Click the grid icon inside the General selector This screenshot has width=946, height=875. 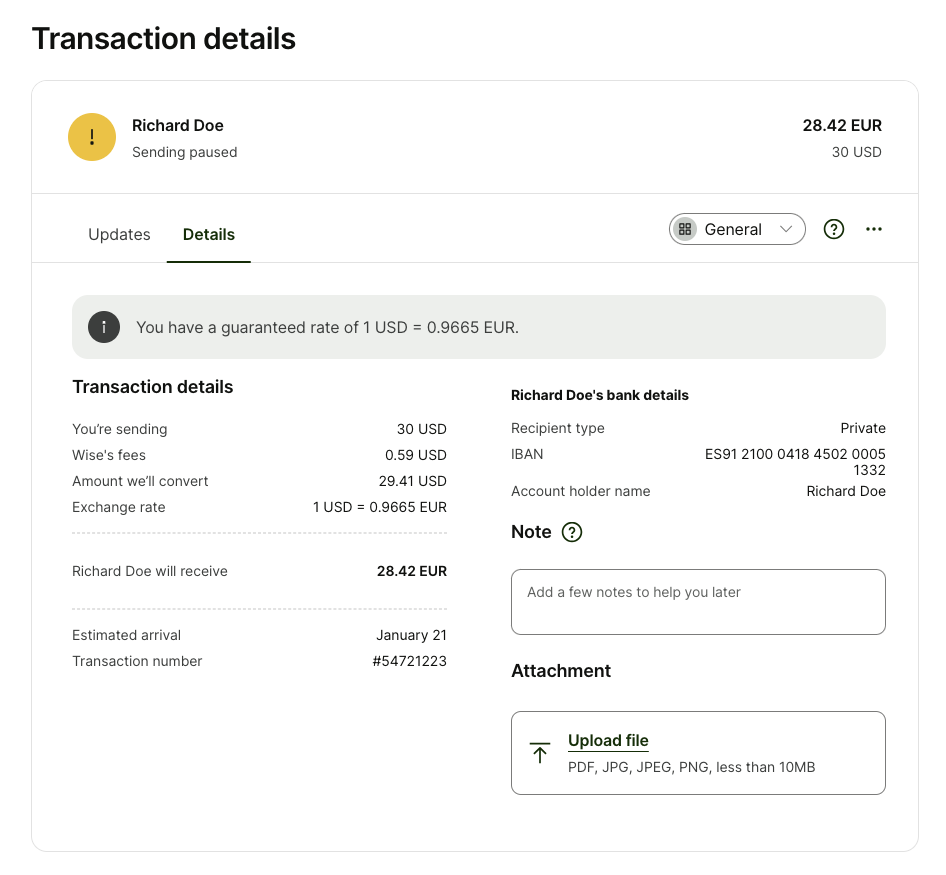coord(685,229)
